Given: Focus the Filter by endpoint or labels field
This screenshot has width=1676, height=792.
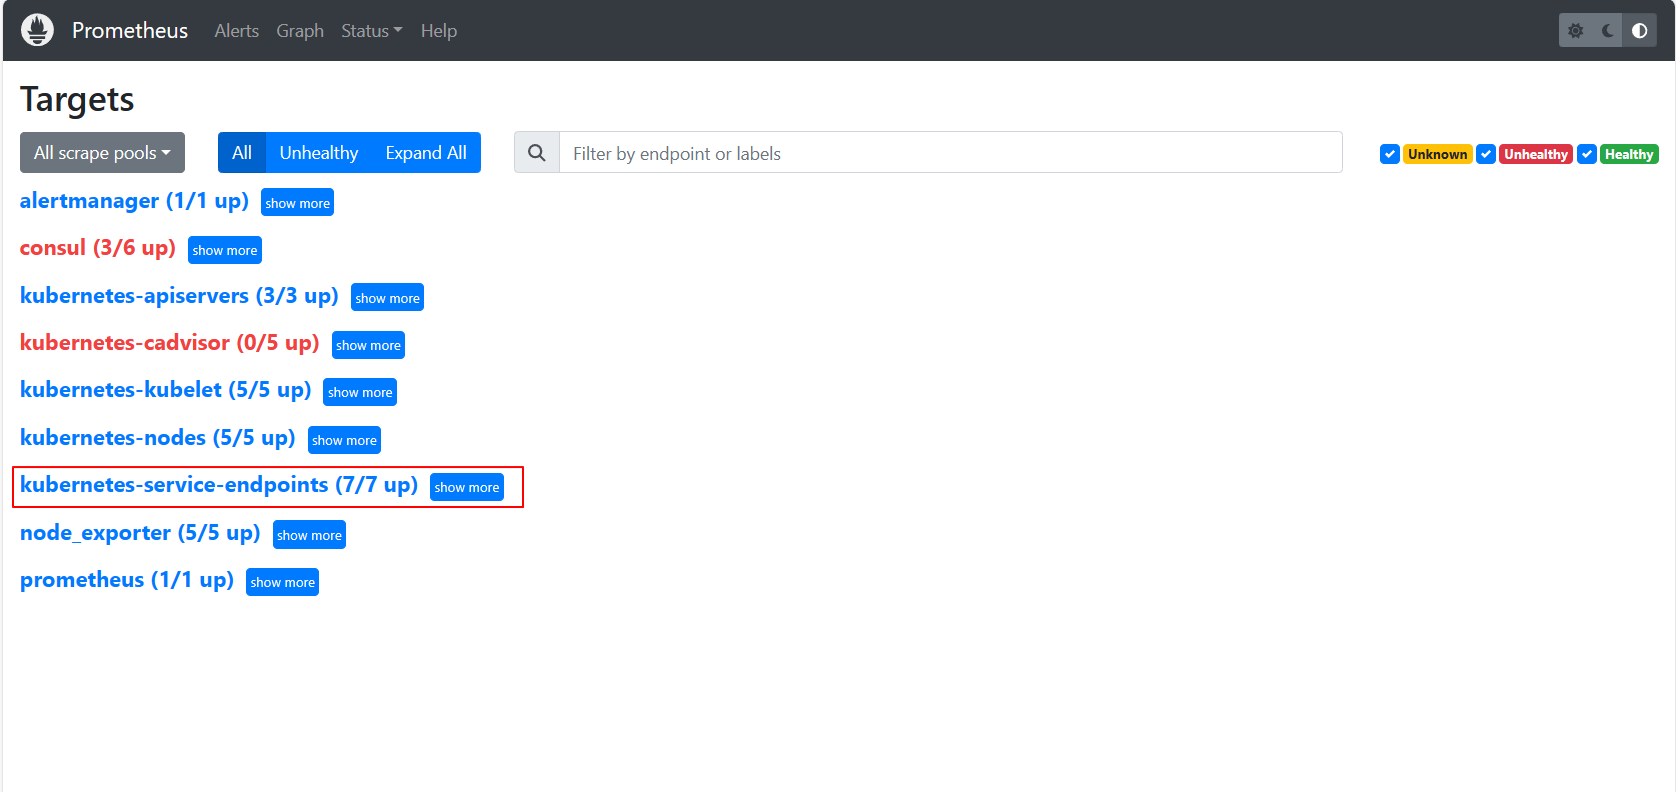Looking at the screenshot, I should point(951,153).
